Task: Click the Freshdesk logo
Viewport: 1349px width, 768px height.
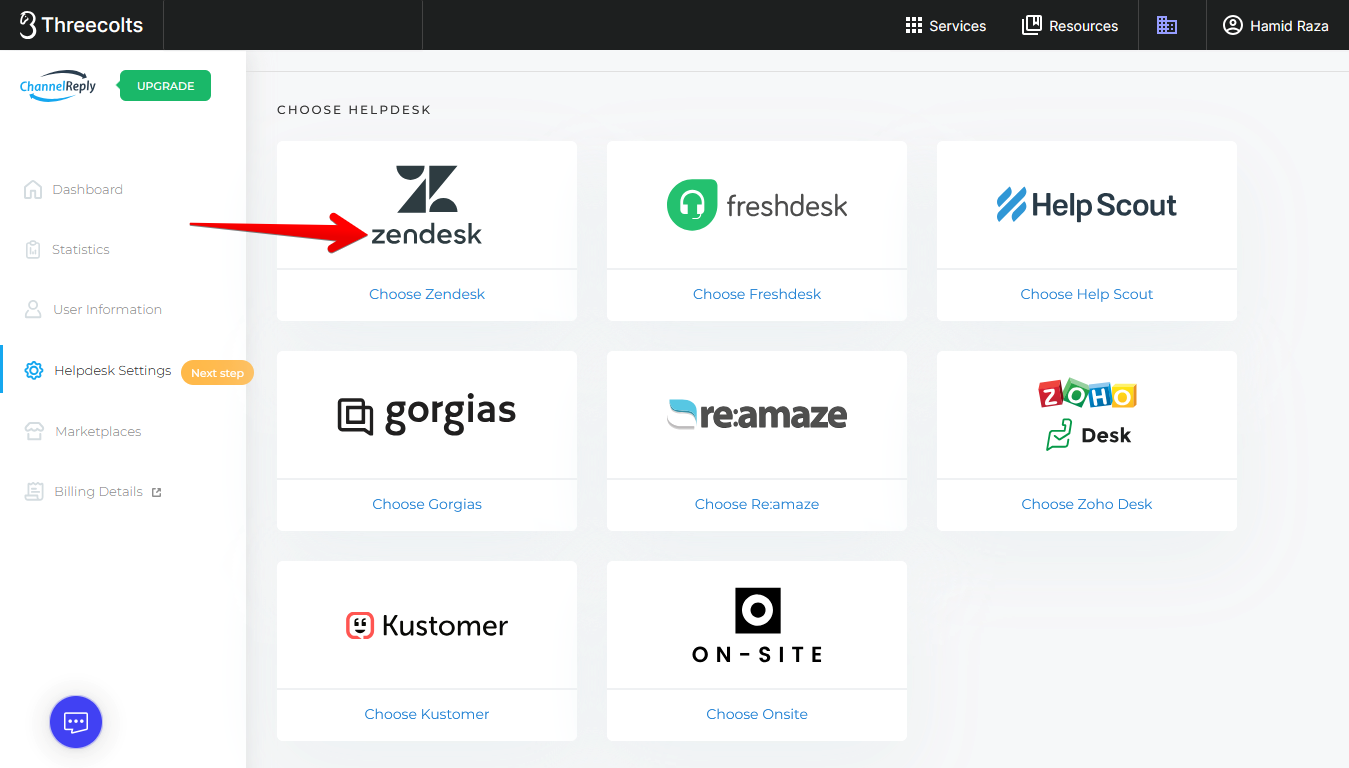Action: point(757,205)
